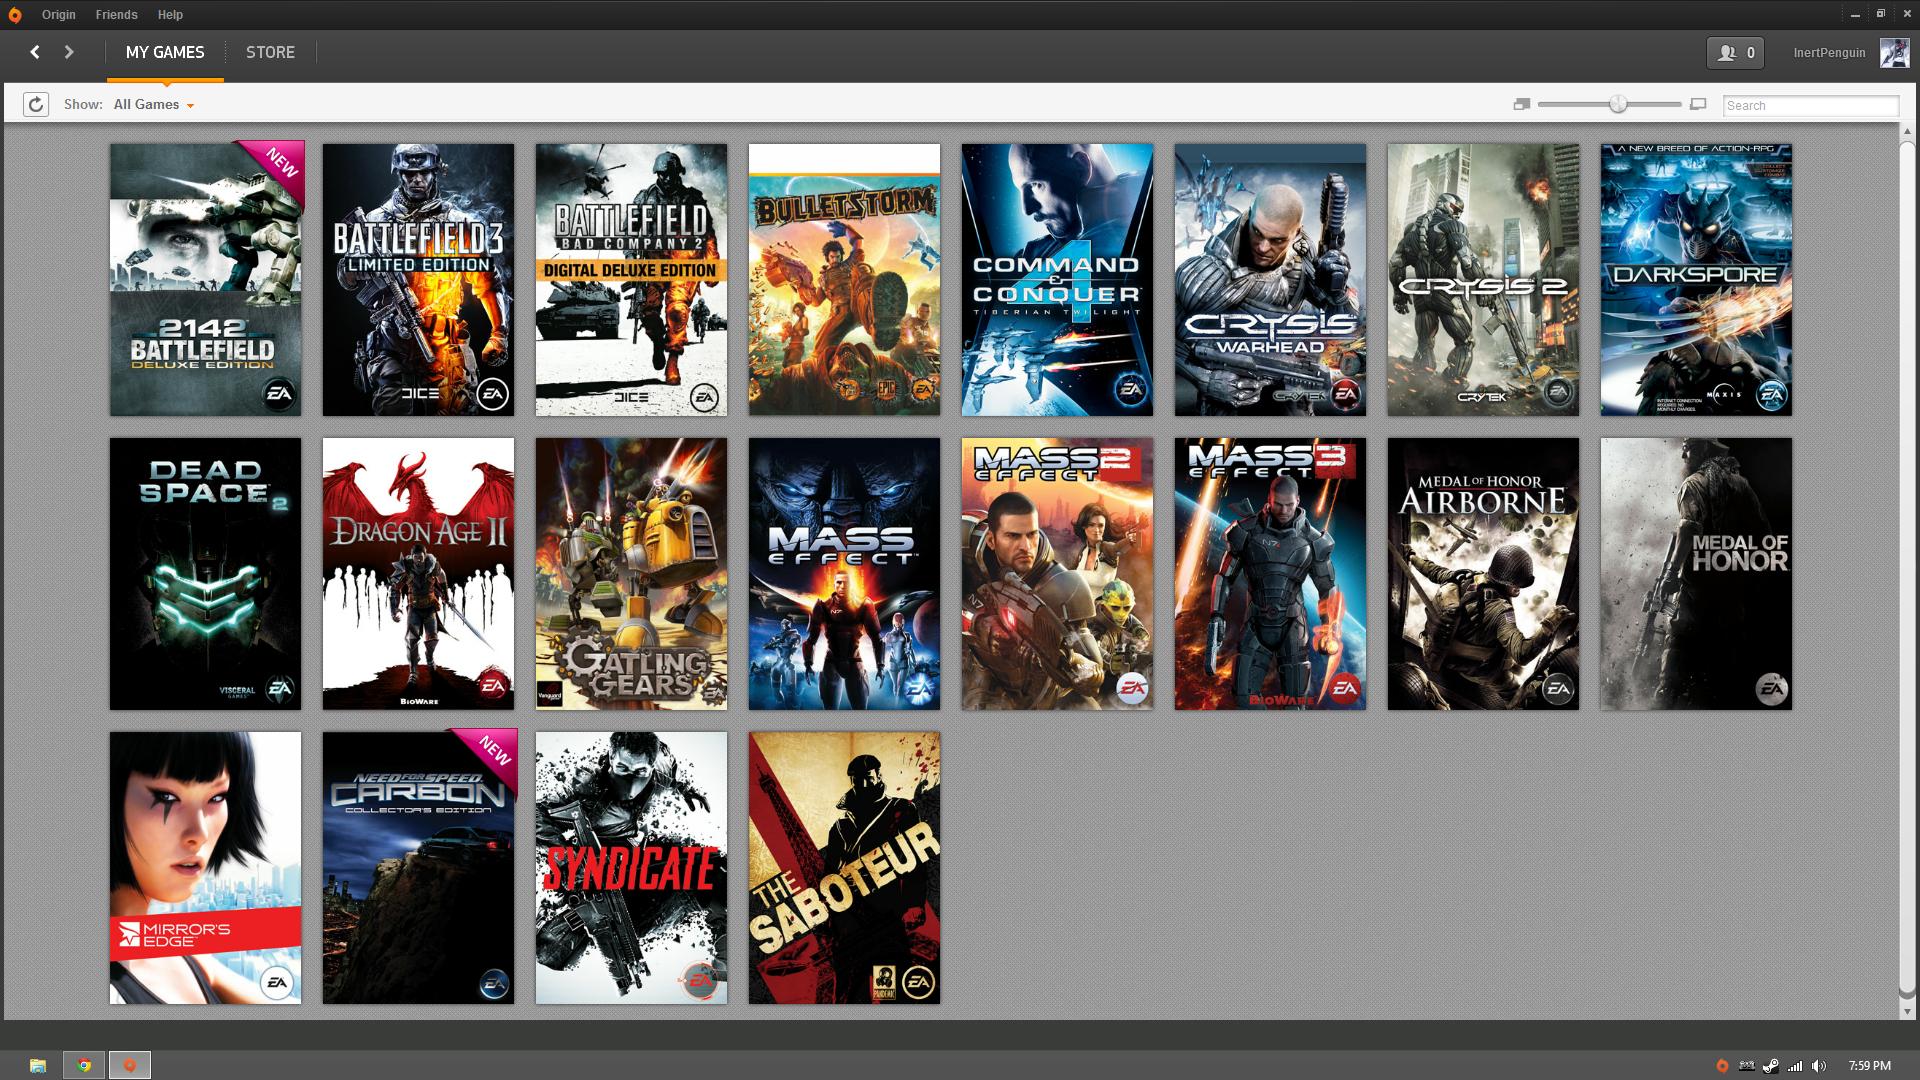Open the Friends menu

click(x=117, y=15)
